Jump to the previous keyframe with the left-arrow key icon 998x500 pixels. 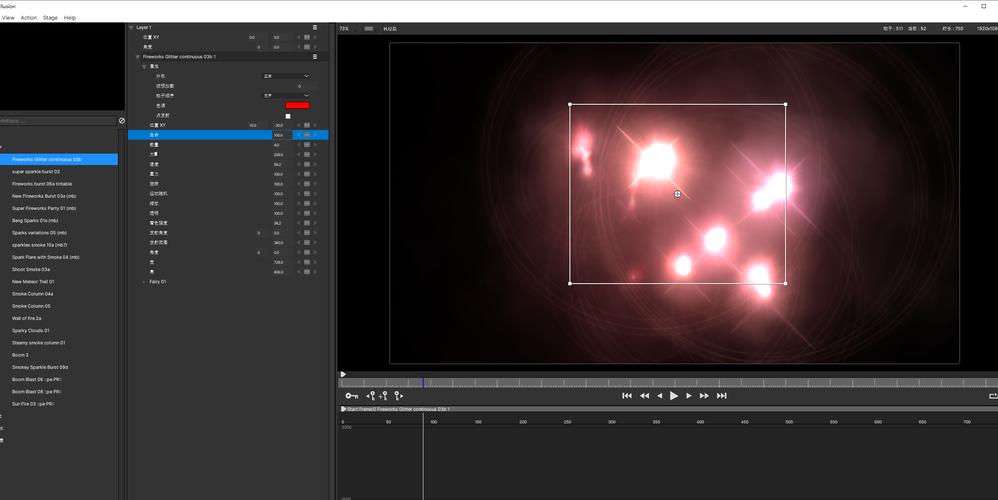(x=370, y=396)
